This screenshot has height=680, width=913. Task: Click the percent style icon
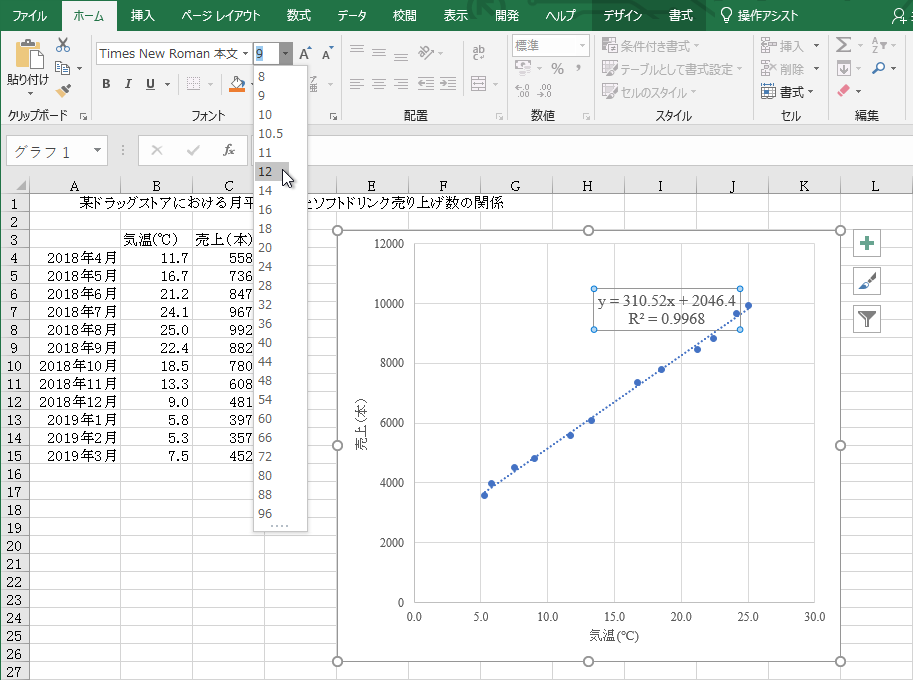(x=557, y=69)
